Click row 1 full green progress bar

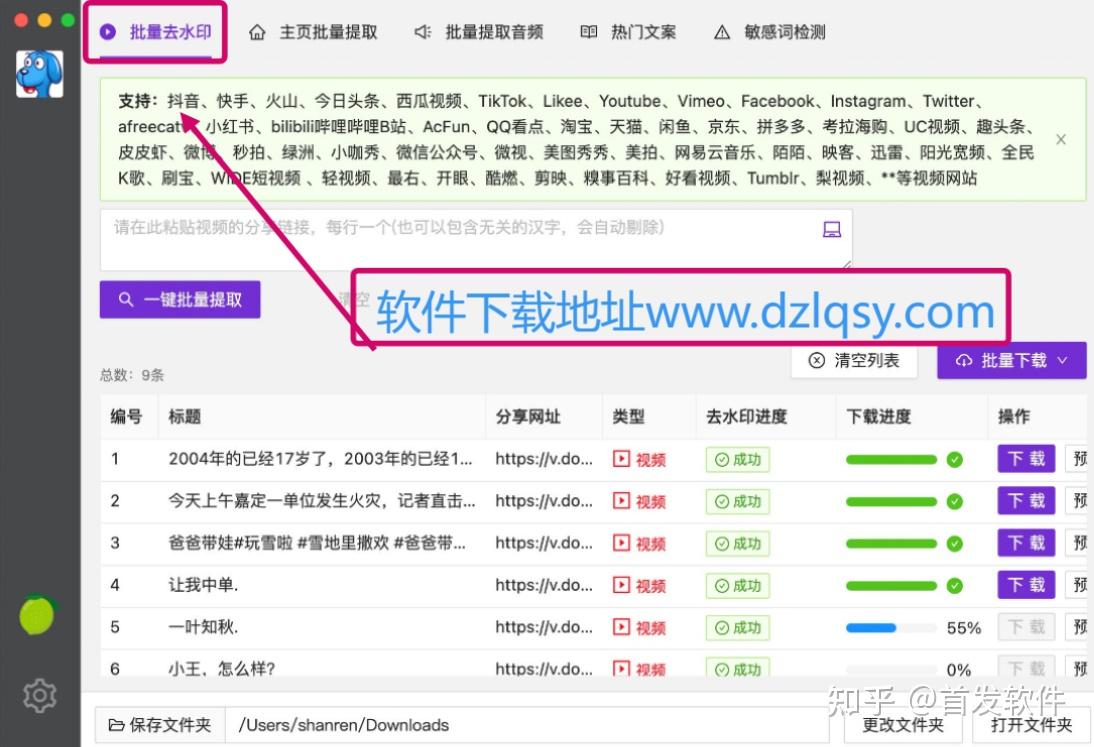click(891, 460)
